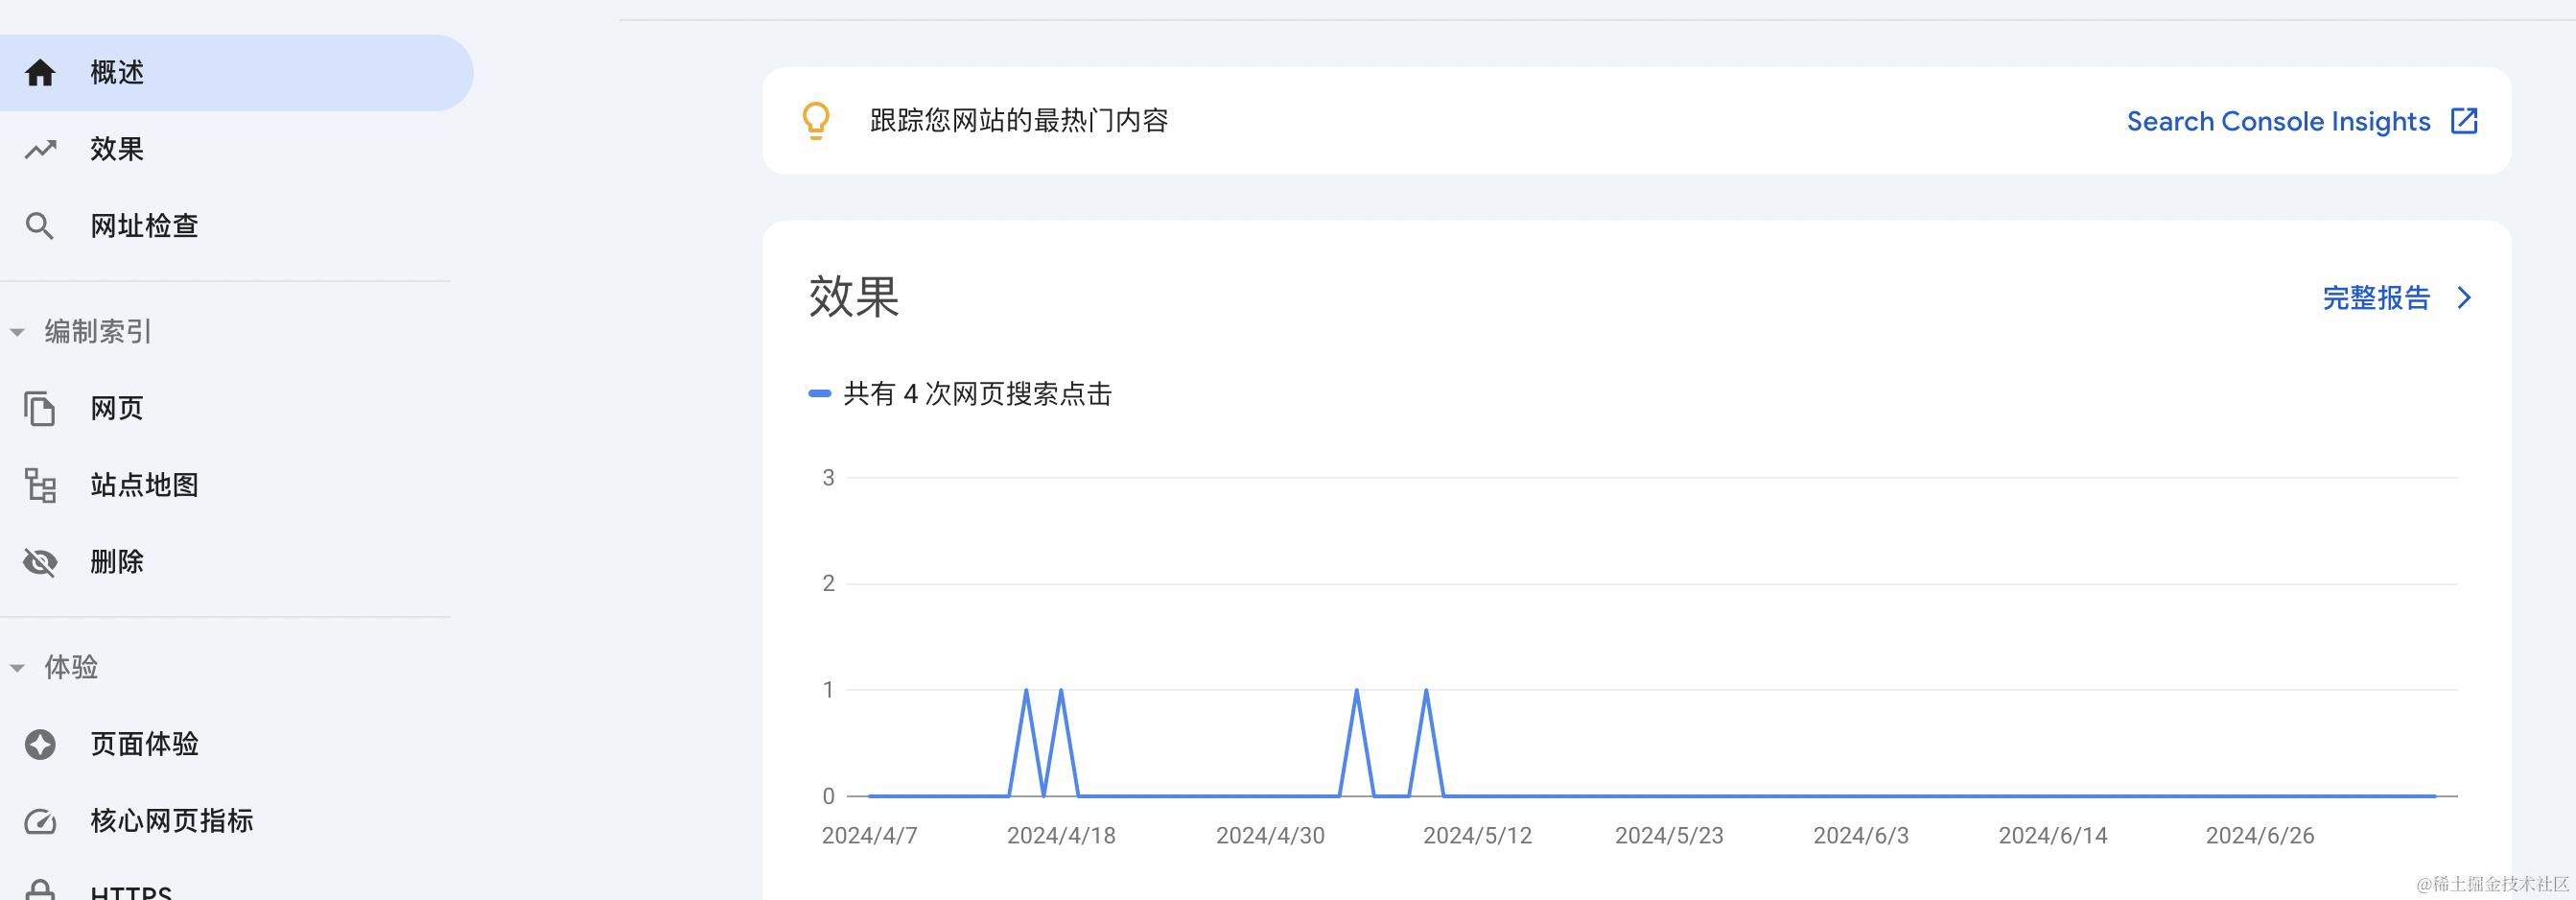Open the 概述 overview page
Screen dimensions: 2576x900
point(236,73)
